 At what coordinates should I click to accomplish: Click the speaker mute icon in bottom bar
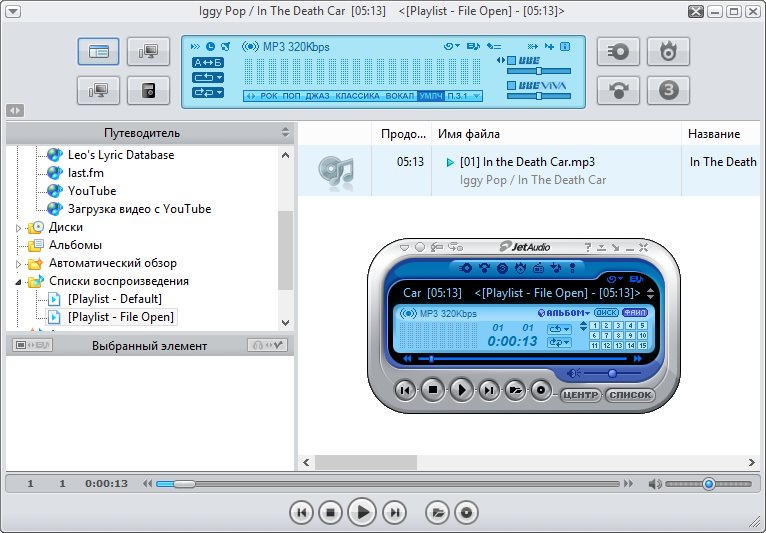(654, 484)
